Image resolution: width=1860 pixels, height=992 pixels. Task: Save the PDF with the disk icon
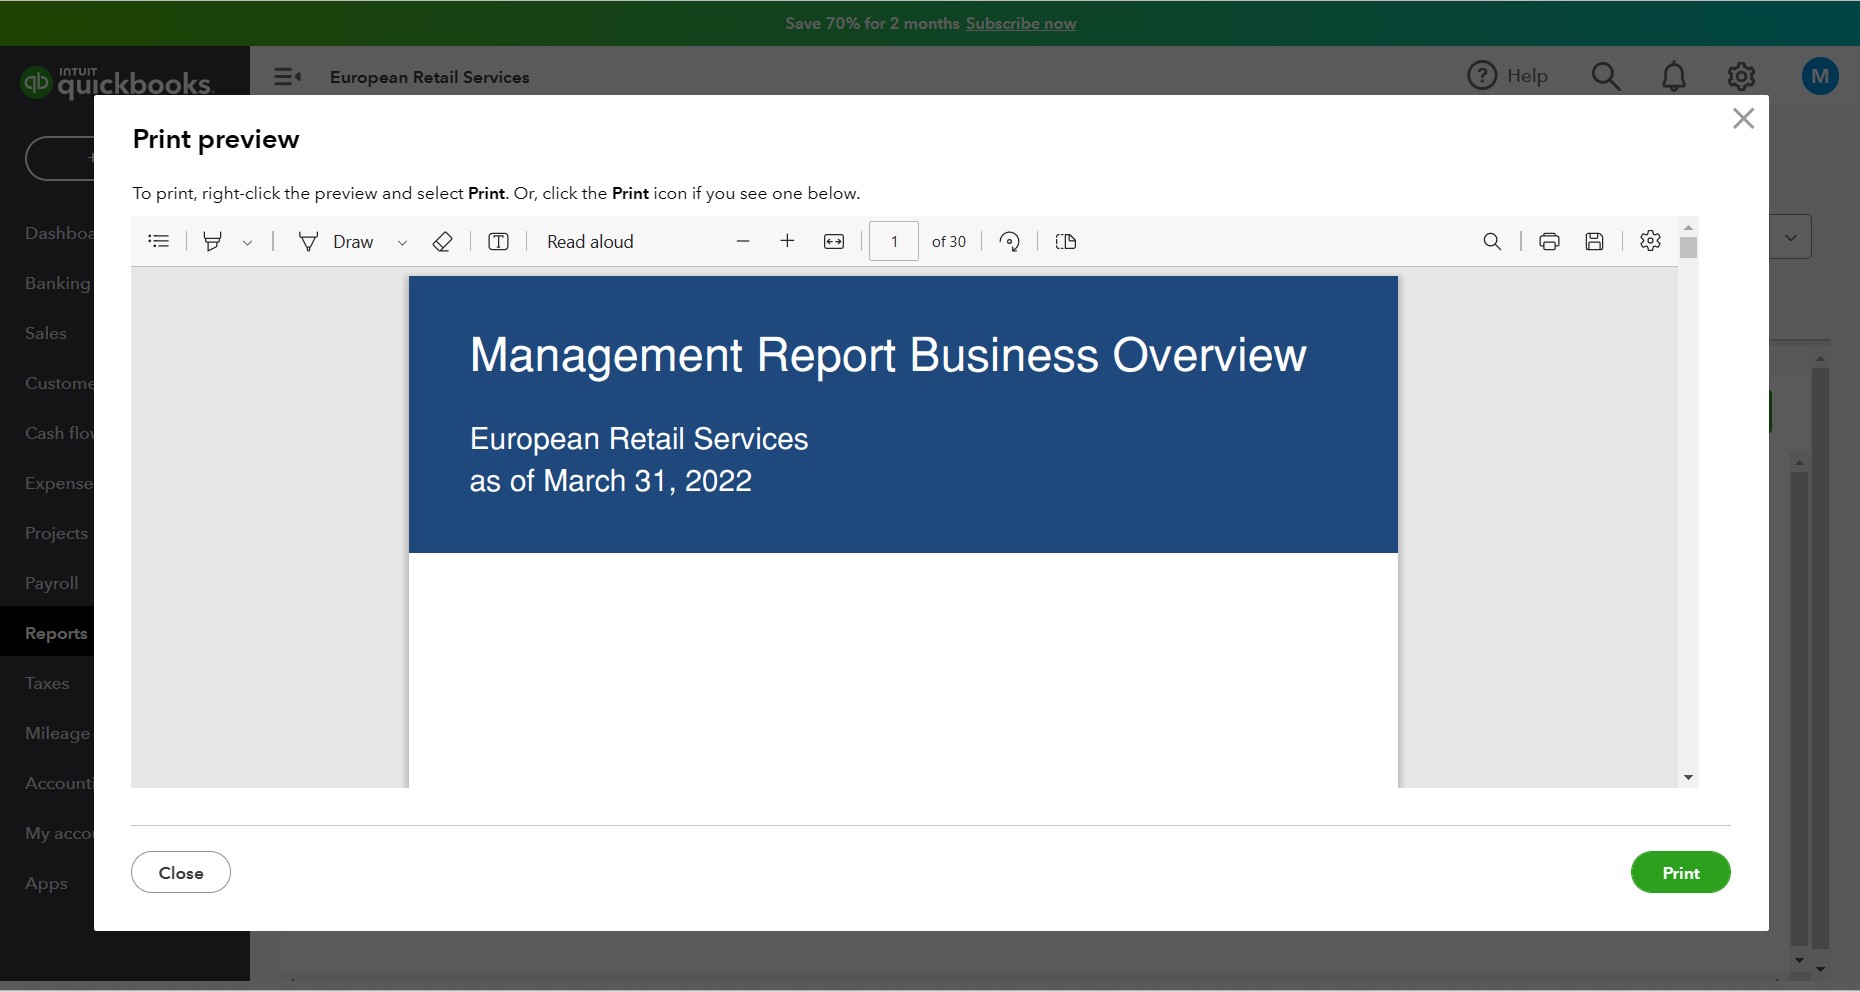[x=1595, y=241]
